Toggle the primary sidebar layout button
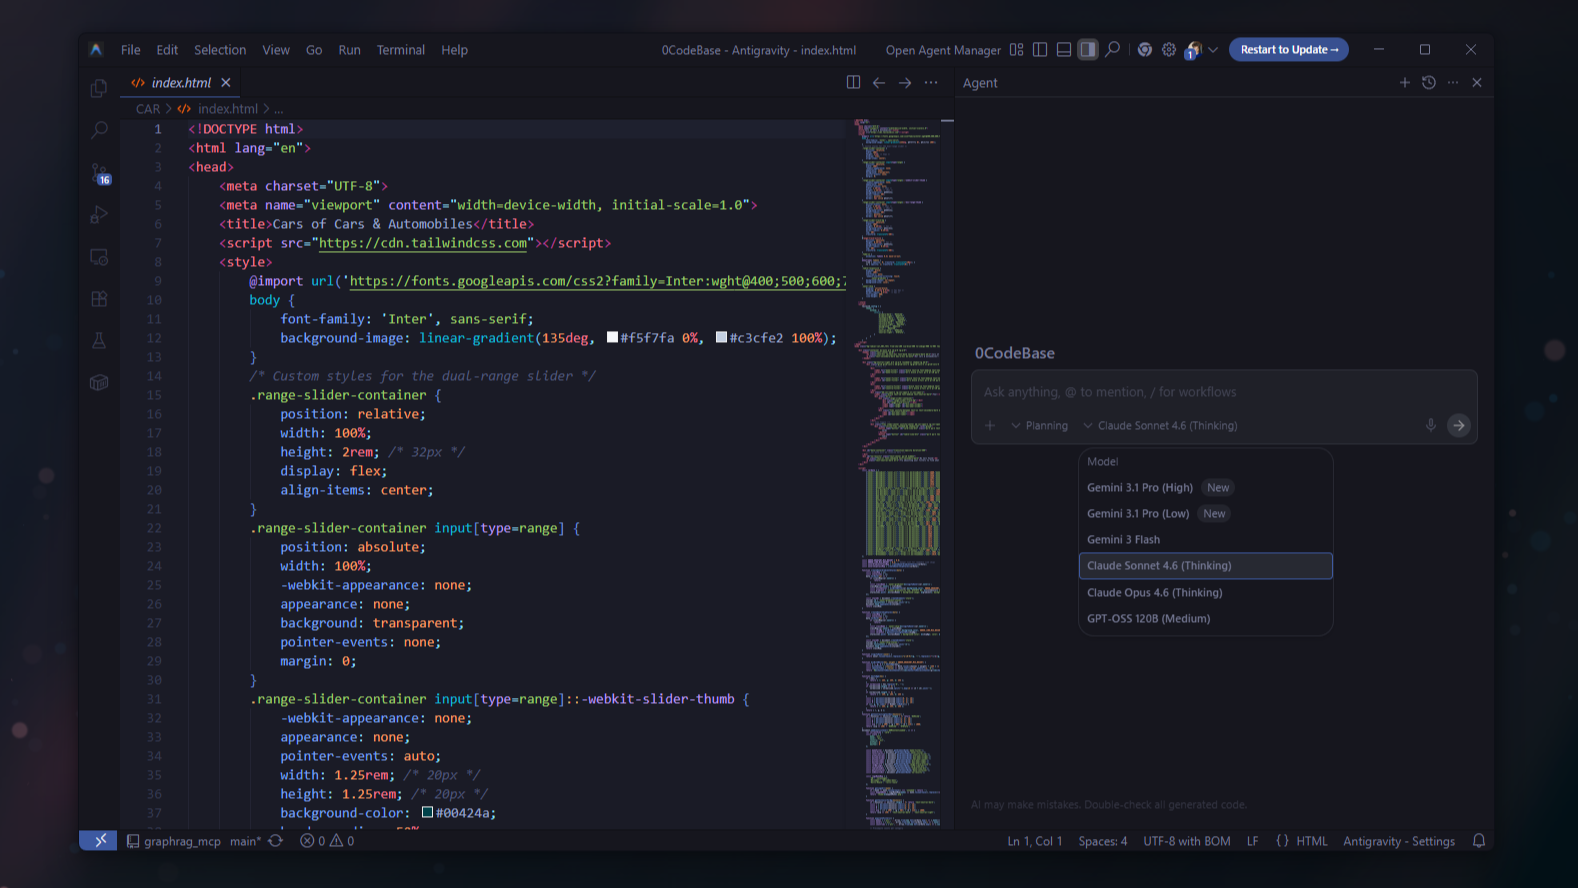This screenshot has width=1578, height=888. pos(1040,50)
